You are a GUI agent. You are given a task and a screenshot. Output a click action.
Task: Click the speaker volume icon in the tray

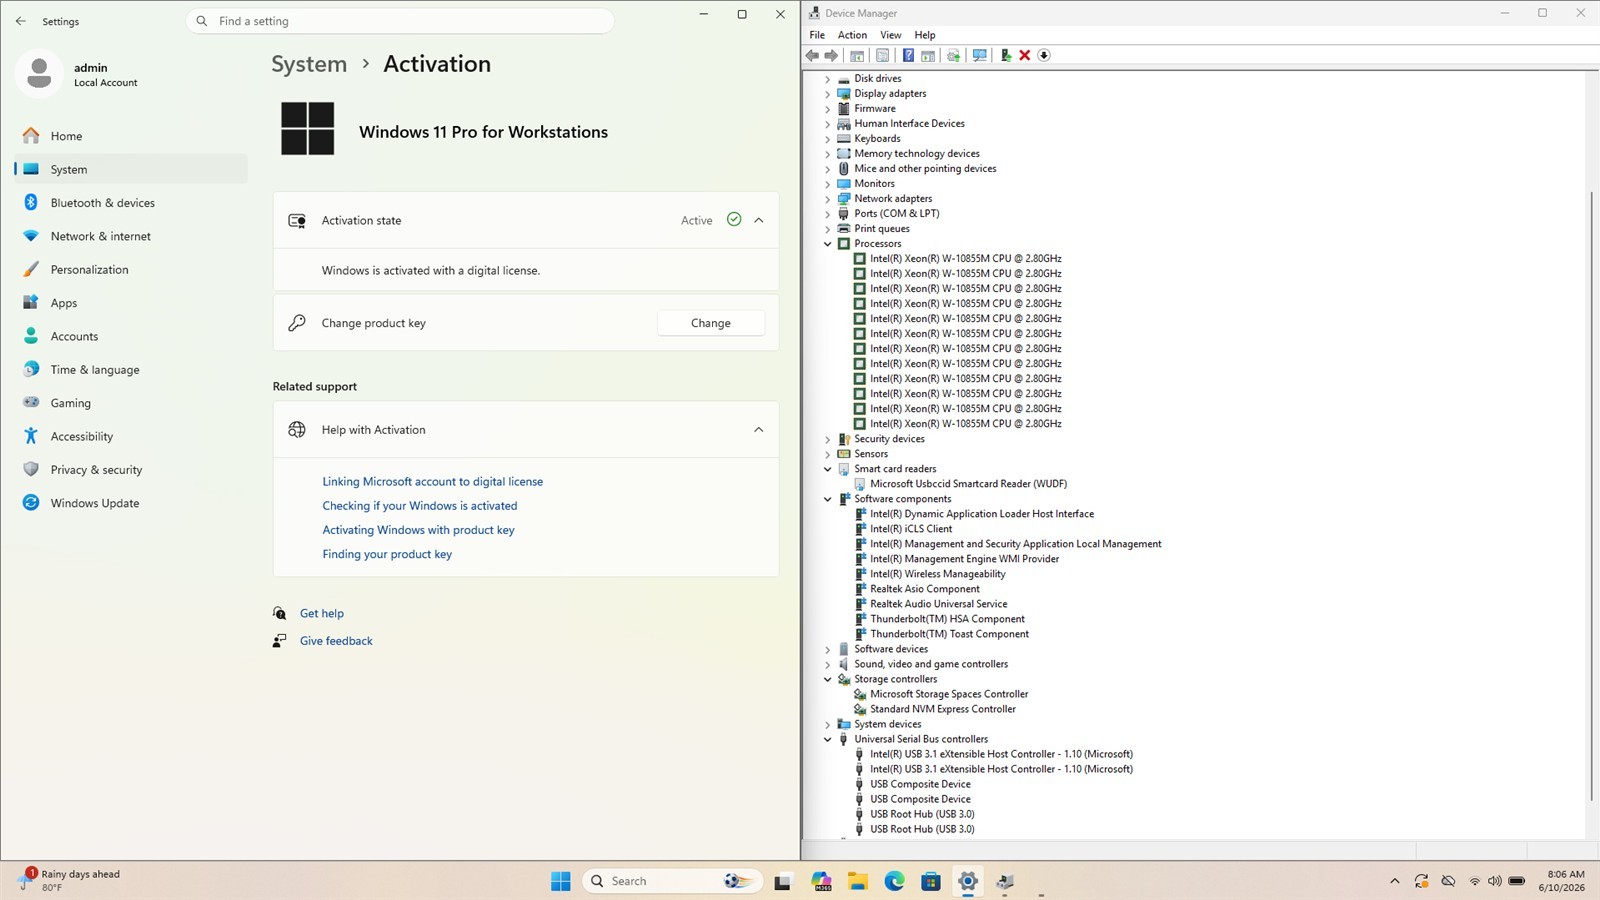[1495, 881]
